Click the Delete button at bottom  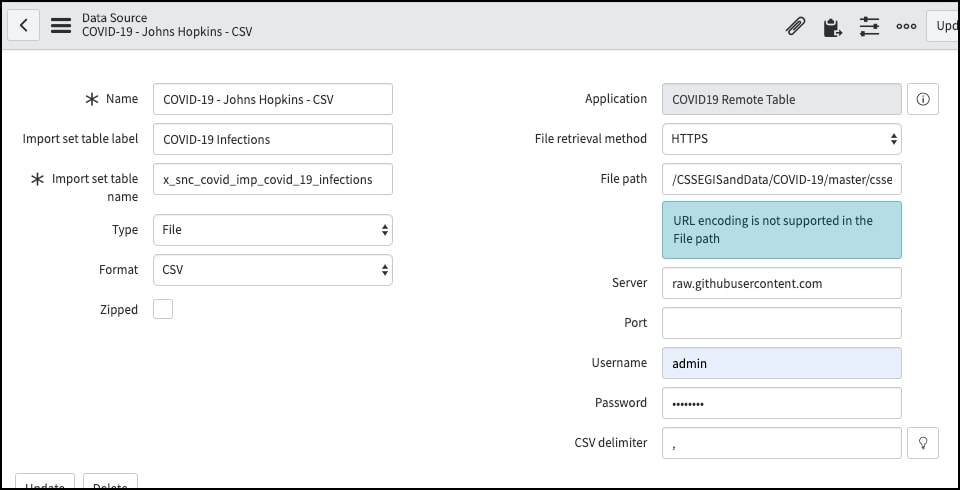(x=110, y=483)
